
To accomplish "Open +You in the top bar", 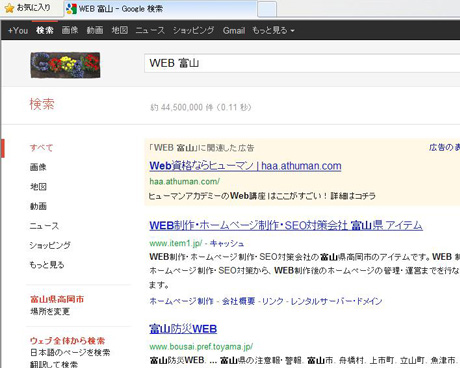I will click(x=18, y=30).
